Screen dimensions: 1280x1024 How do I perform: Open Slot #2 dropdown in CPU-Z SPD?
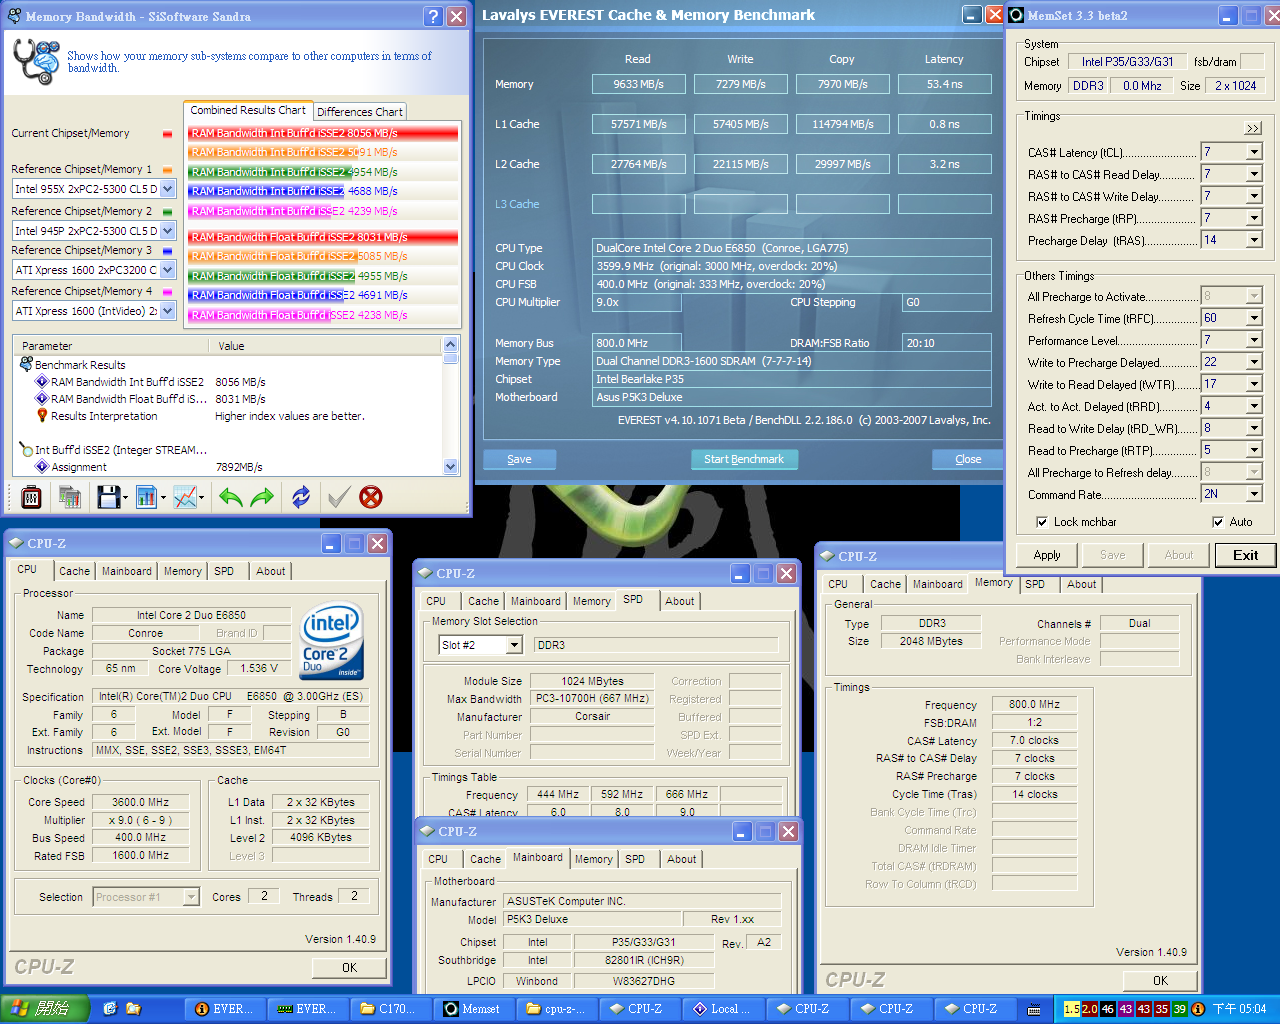click(514, 646)
